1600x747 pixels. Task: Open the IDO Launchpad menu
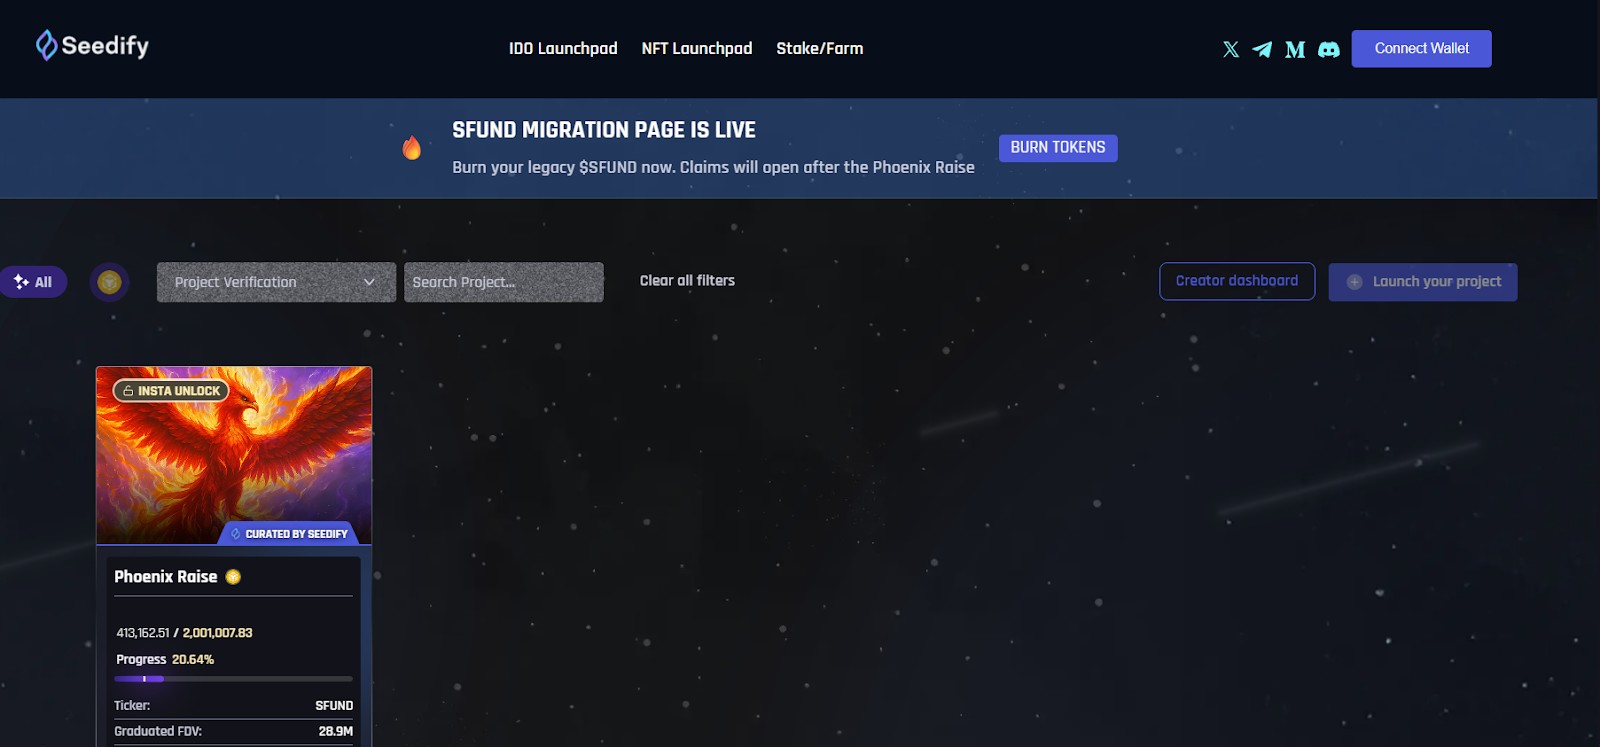click(x=563, y=48)
